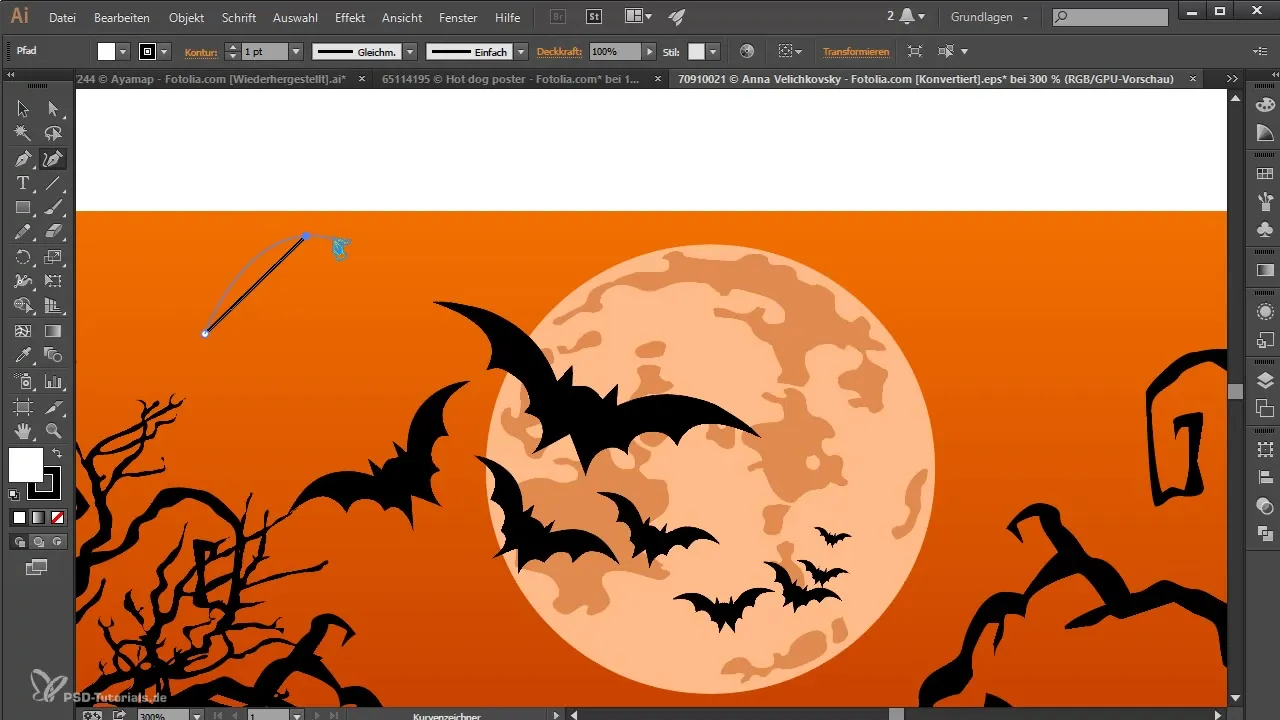This screenshot has width=1280, height=720.
Task: Enable Draw Normal mode
Action: [x=19, y=542]
